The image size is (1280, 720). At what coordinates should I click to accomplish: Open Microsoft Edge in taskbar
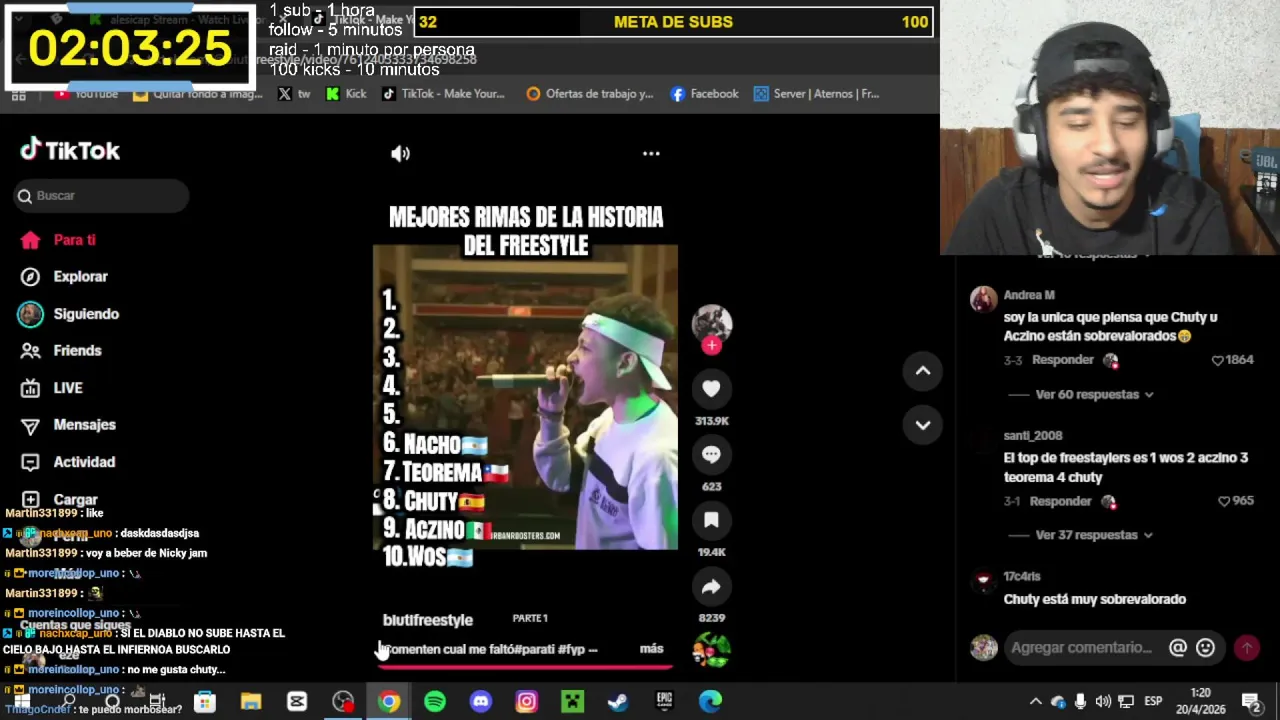pyautogui.click(x=710, y=702)
